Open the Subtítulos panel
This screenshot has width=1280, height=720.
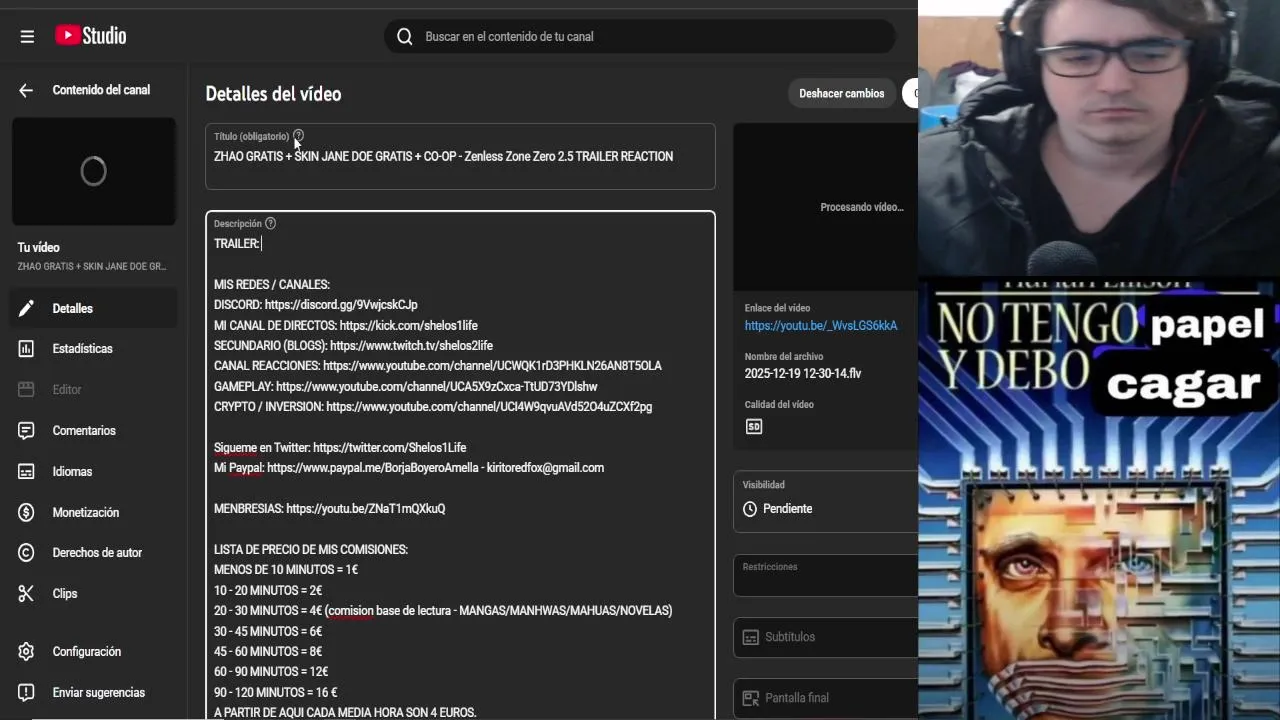[x=825, y=637]
